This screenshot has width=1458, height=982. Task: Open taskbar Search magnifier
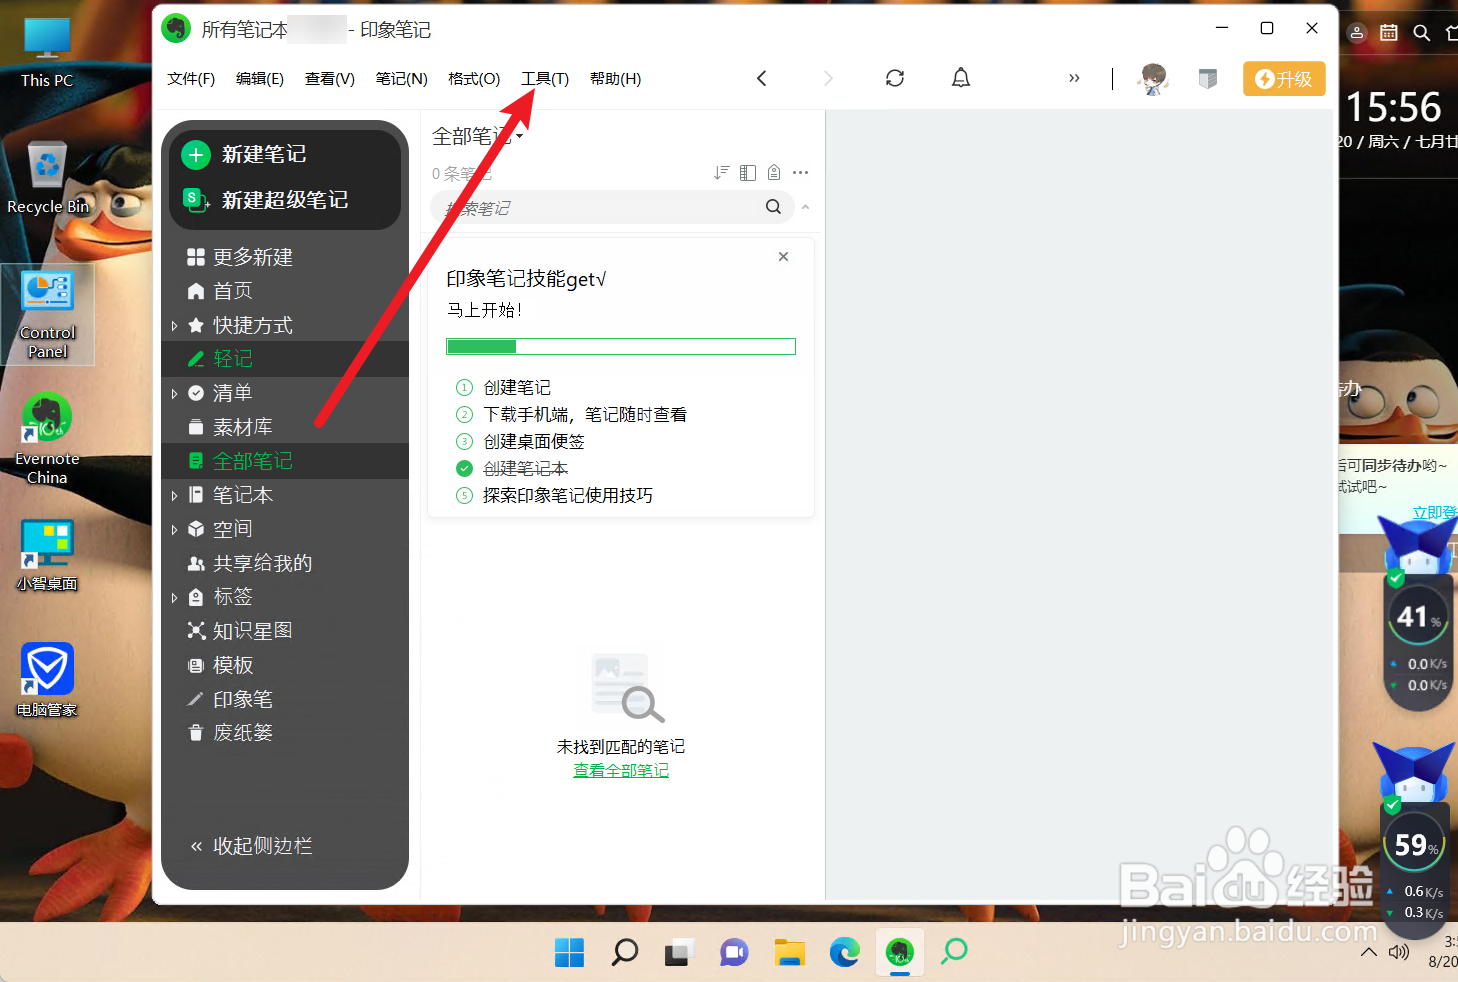624,952
